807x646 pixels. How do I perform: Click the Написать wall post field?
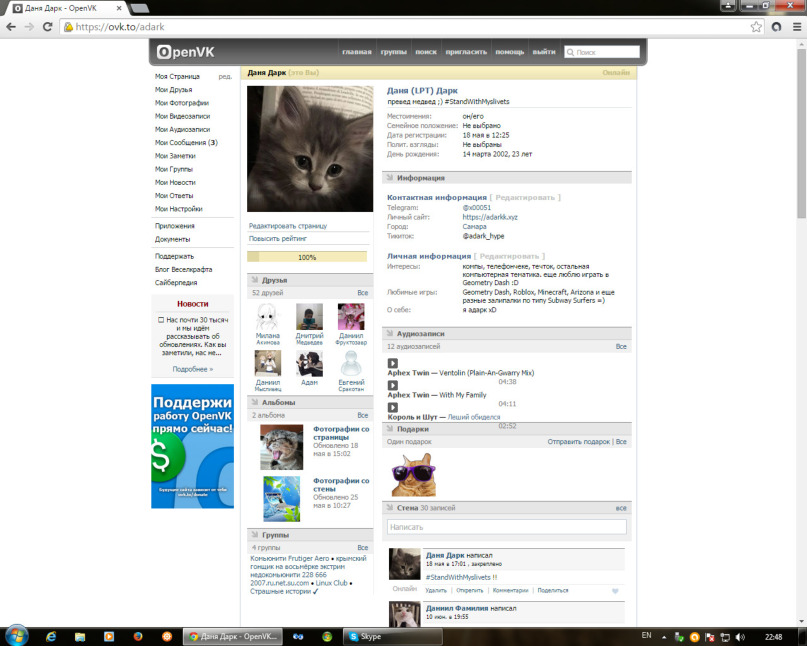click(x=507, y=527)
